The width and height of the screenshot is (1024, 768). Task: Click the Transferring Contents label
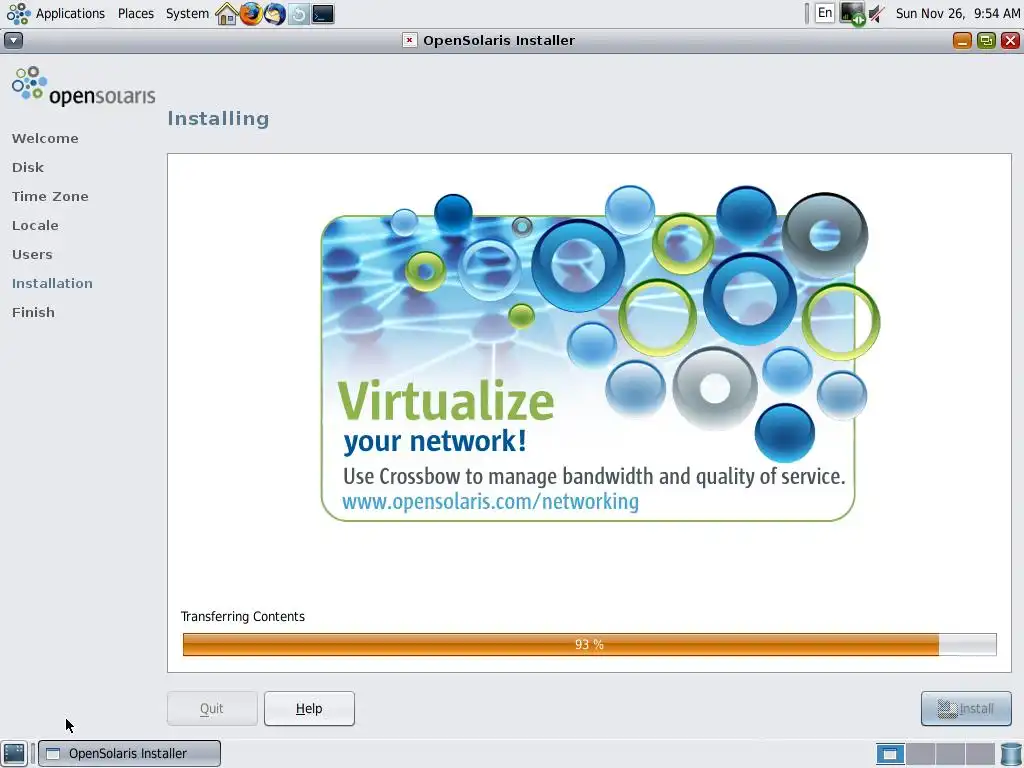[x=243, y=616]
